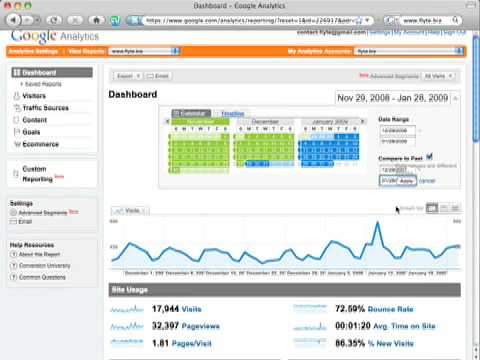
Task: Click the Goals flag icon
Action: pyautogui.click(x=17, y=132)
